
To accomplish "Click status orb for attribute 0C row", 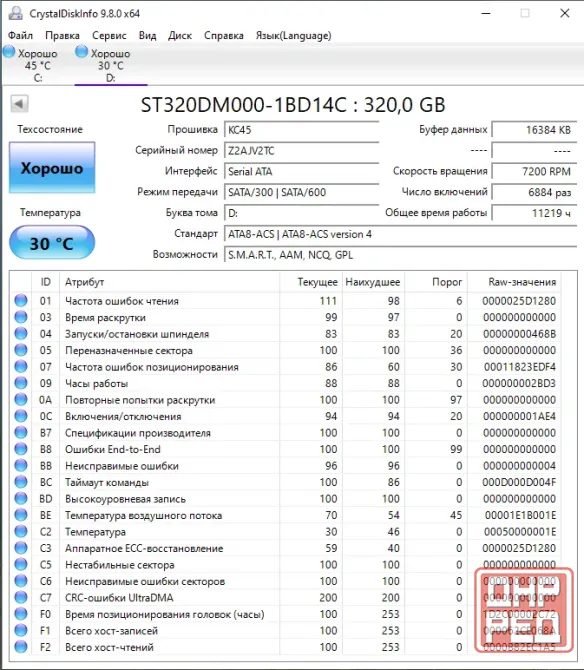I will pyautogui.click(x=21, y=416).
